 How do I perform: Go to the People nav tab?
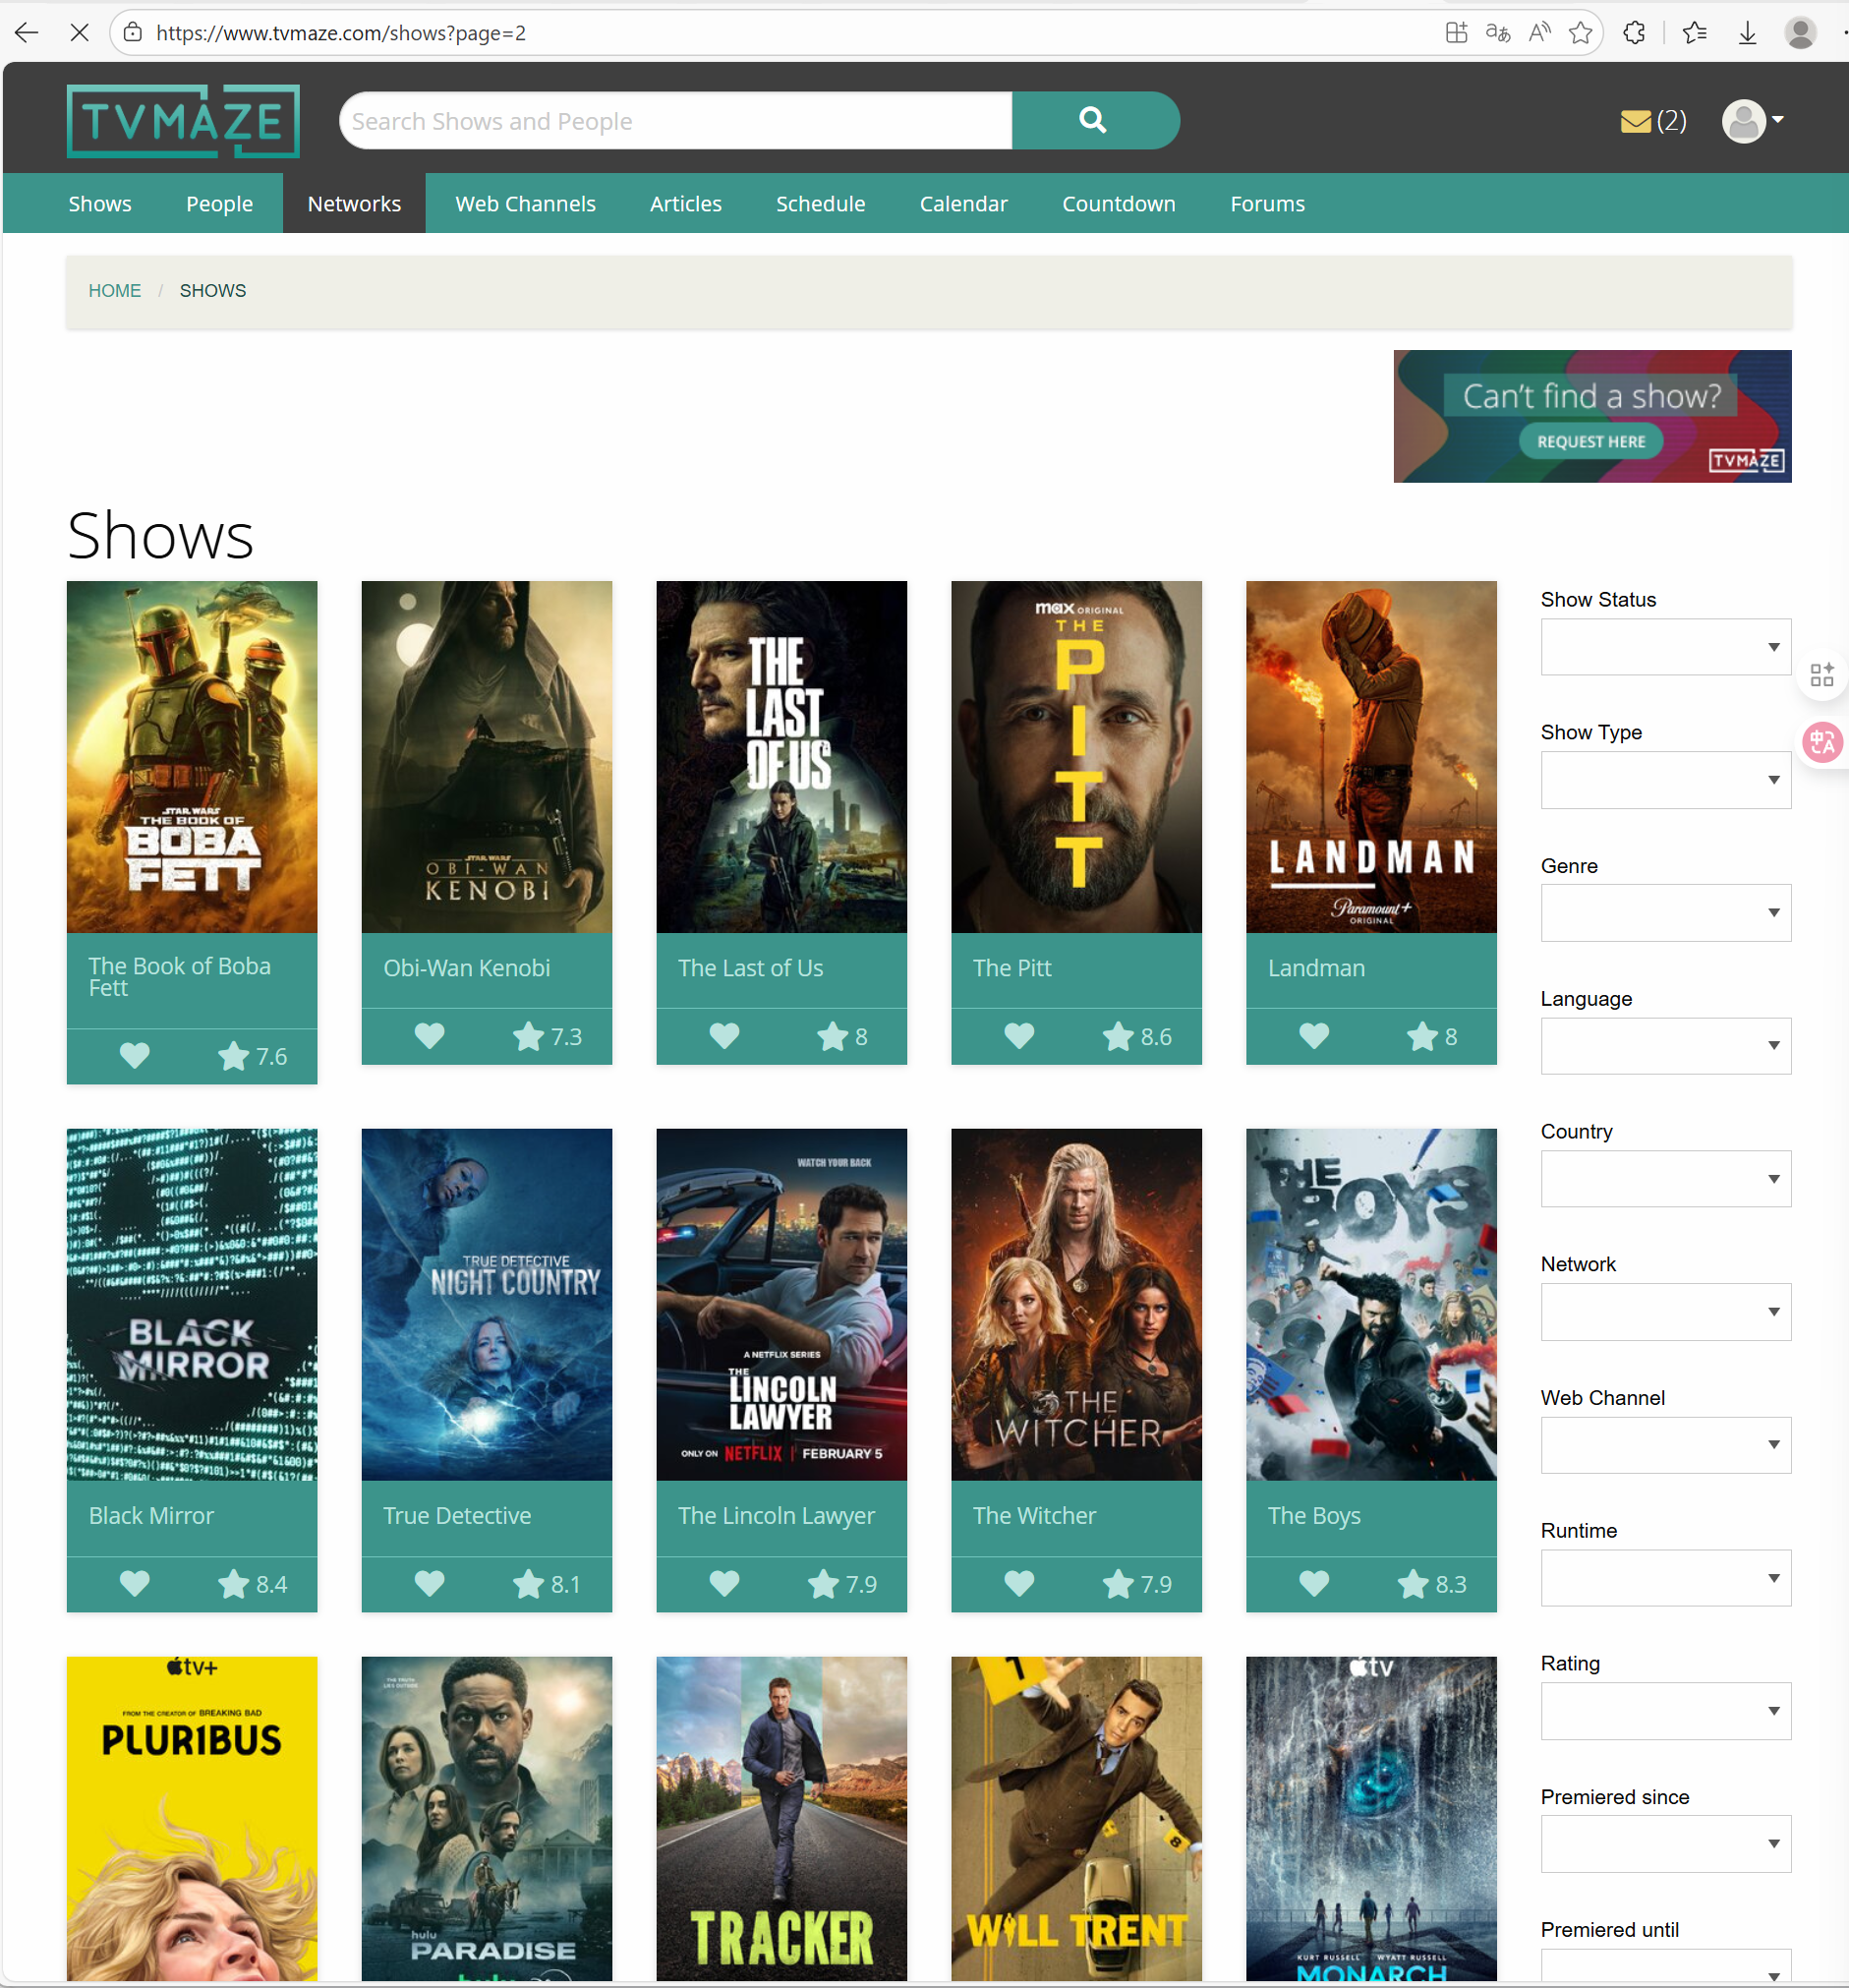[x=219, y=203]
